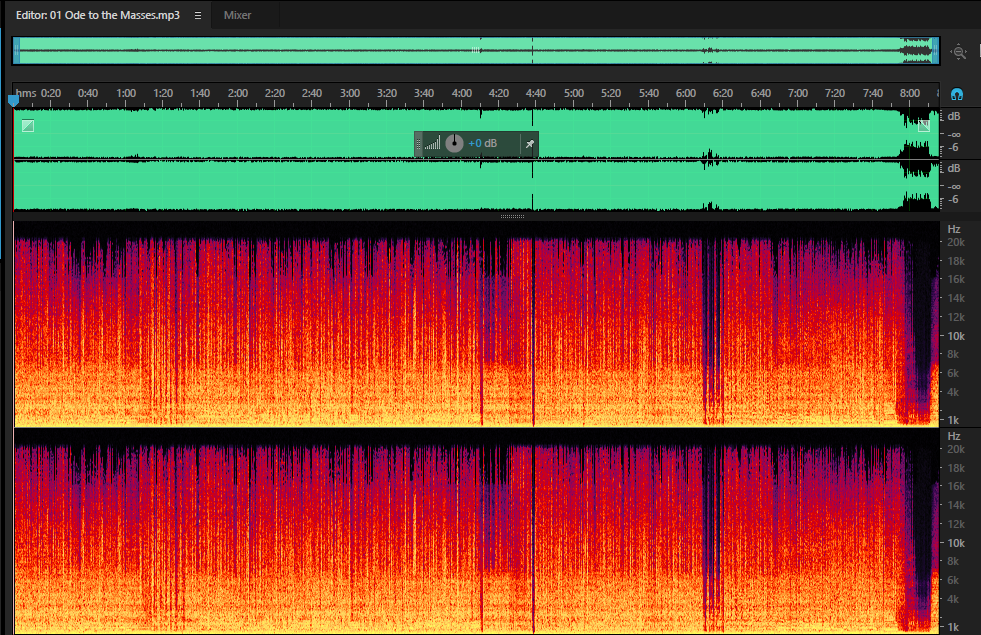Open the Editor panel menu icon

(x=198, y=16)
